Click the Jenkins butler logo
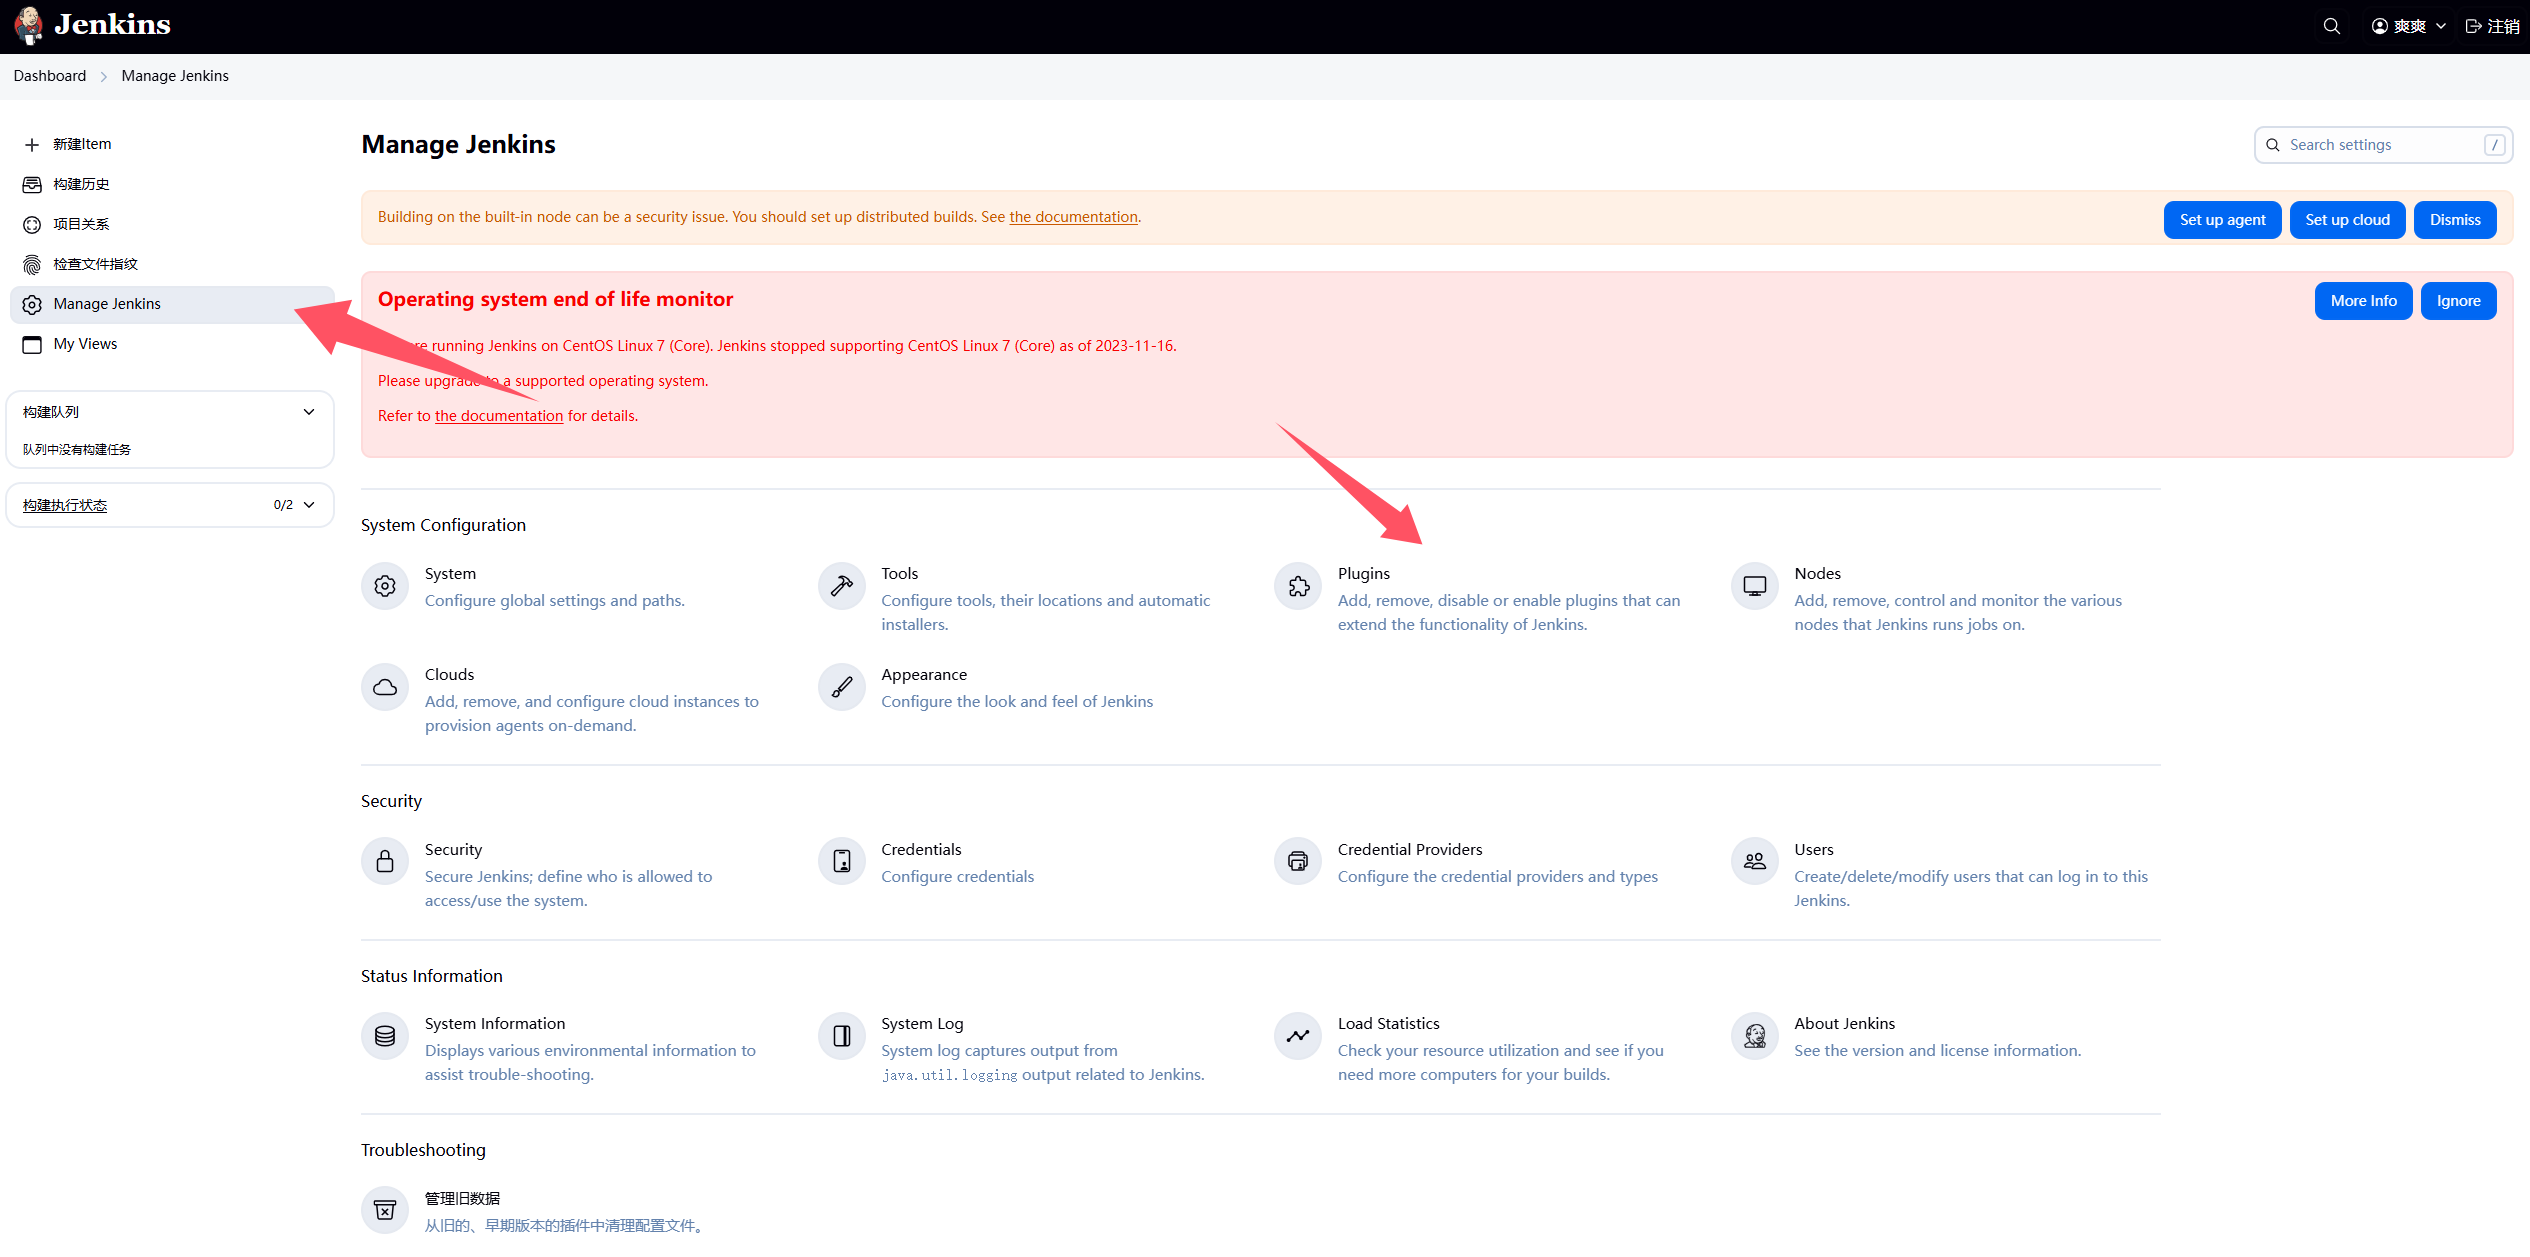This screenshot has width=2530, height=1257. 29,25
